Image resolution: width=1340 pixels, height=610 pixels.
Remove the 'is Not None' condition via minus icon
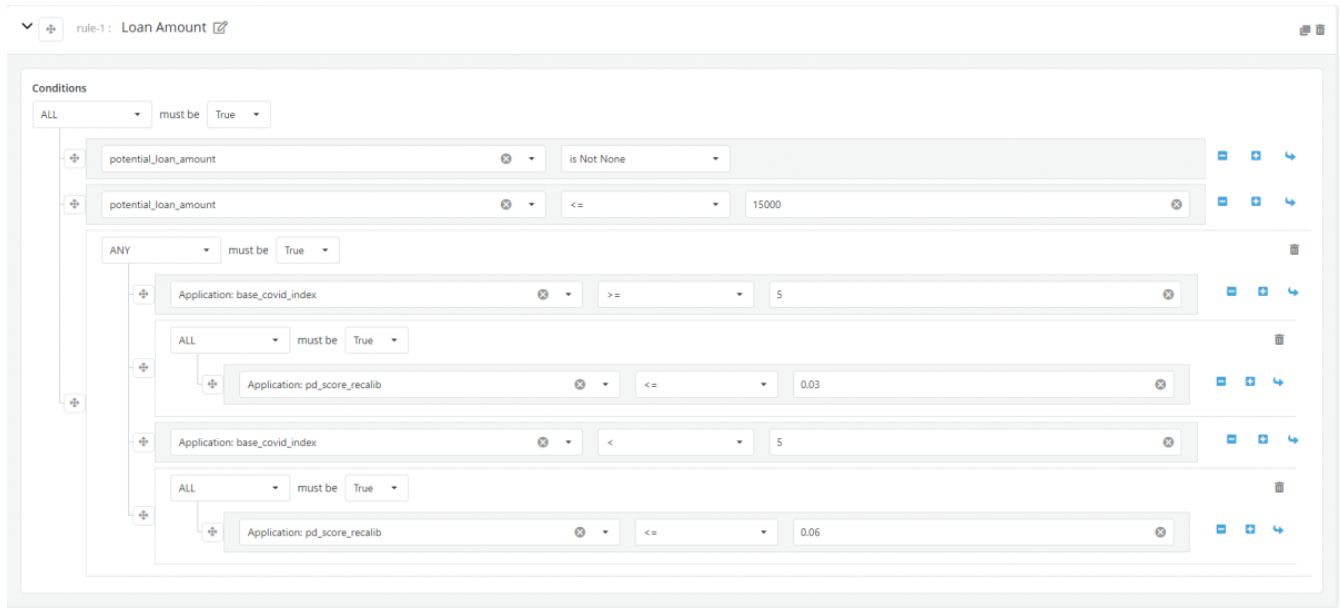tap(1222, 158)
